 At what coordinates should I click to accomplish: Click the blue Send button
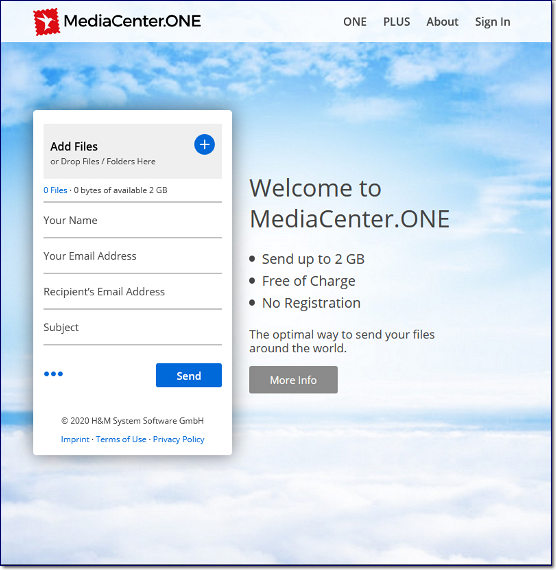(189, 375)
